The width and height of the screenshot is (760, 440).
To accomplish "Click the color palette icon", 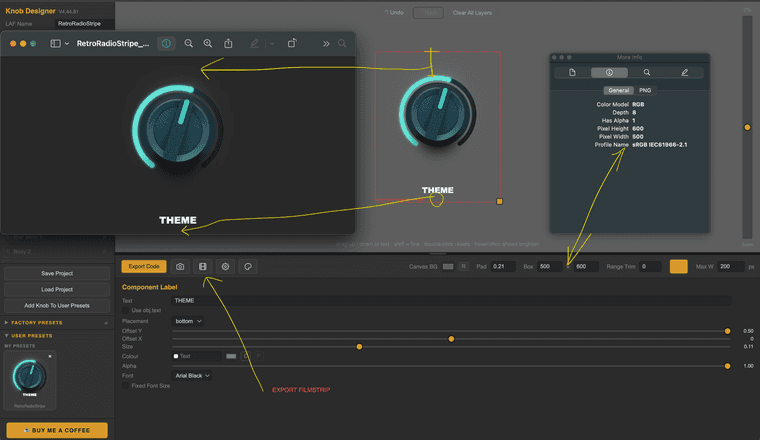I will click(248, 267).
